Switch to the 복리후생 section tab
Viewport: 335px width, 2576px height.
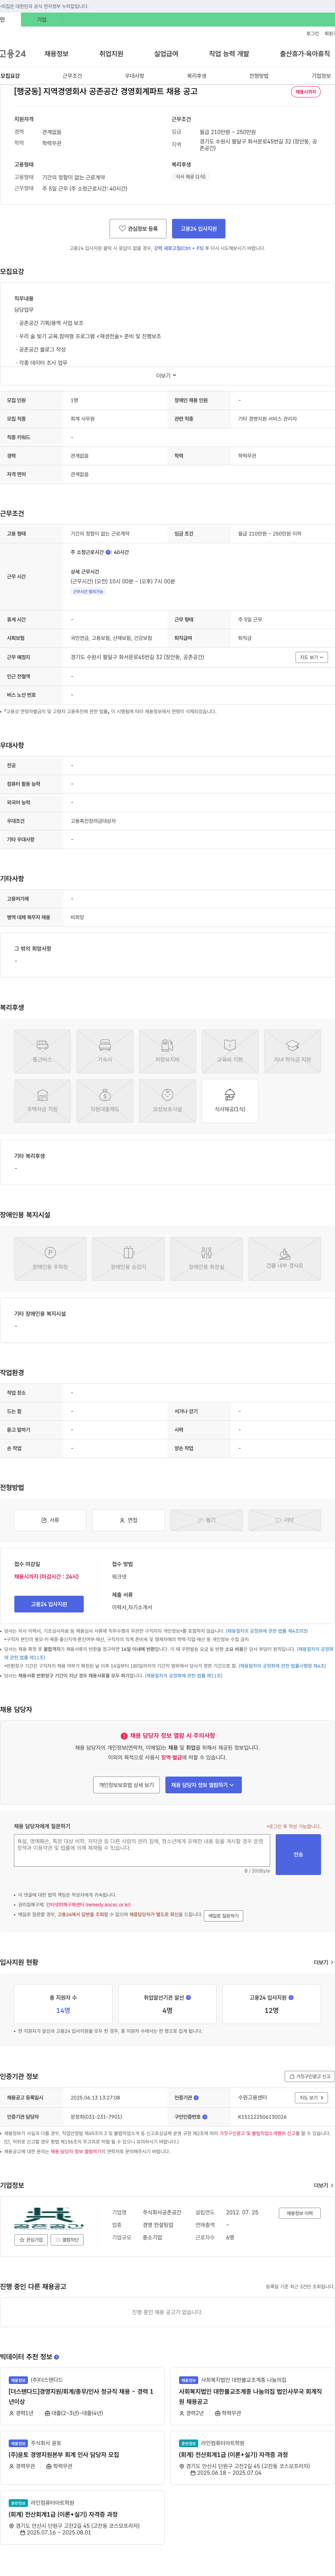click(197, 76)
